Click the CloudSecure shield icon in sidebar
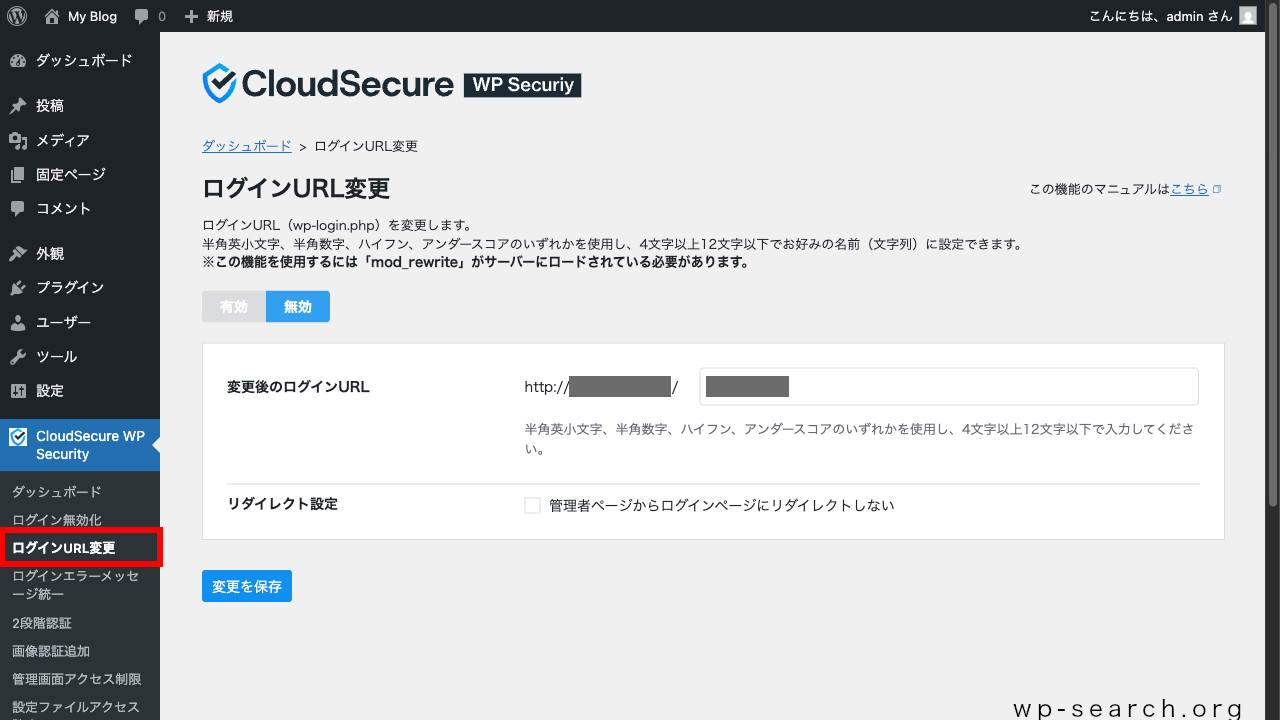Screen dimensions: 1280x720 pos(17,435)
